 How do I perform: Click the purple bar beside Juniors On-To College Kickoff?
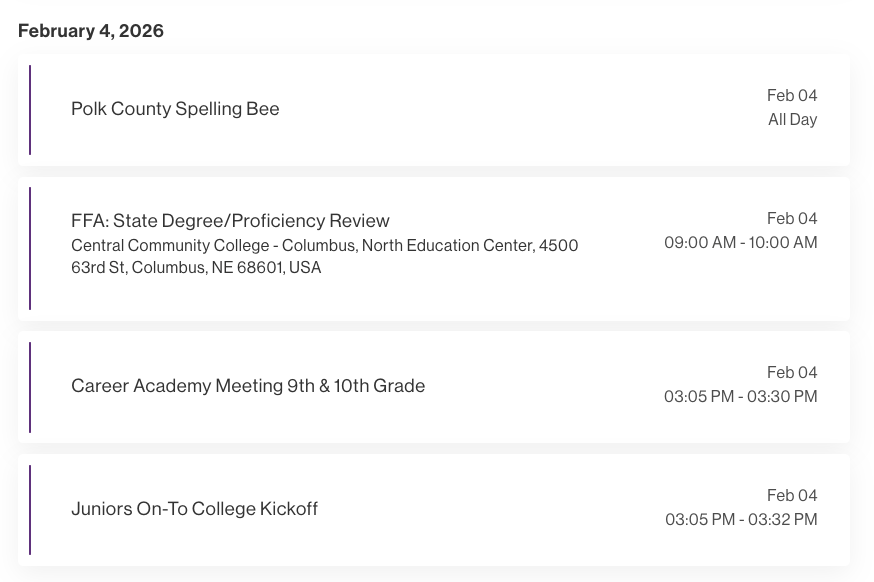[x=30, y=510]
